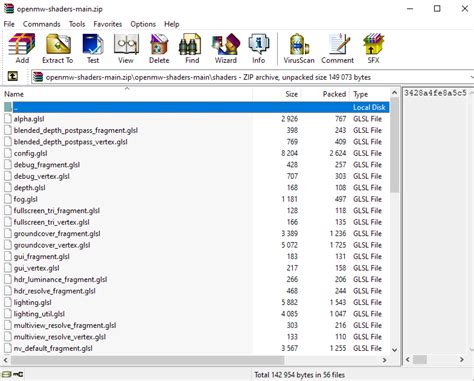Click the file icon of lighting.glsl
Screen dimensions: 474x381
[x=8, y=302]
